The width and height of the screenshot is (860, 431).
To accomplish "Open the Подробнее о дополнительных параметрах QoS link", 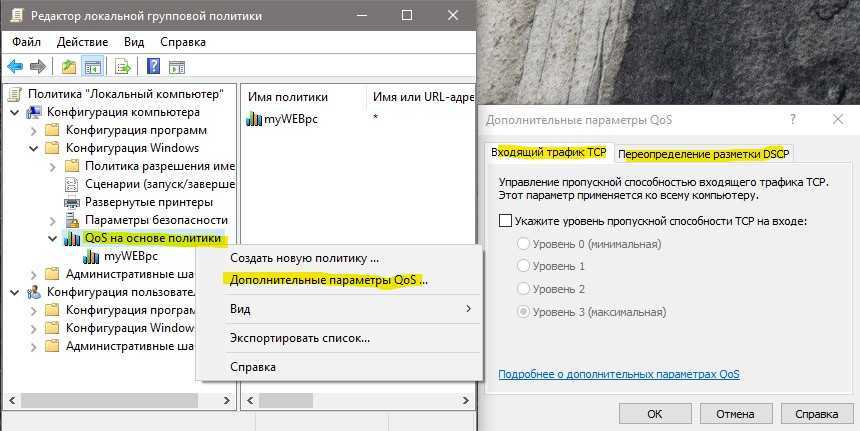I will click(x=618, y=374).
